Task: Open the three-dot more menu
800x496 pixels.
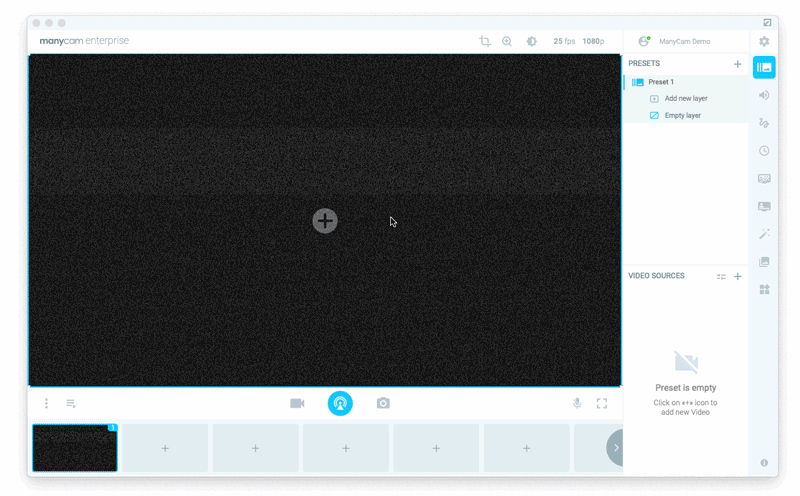Action: click(x=46, y=404)
